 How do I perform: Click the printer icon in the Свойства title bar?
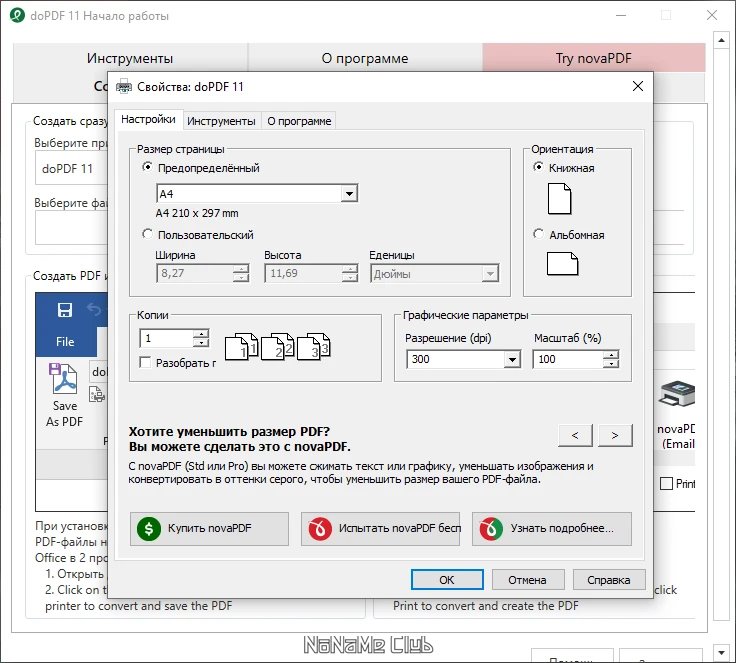coord(124,86)
